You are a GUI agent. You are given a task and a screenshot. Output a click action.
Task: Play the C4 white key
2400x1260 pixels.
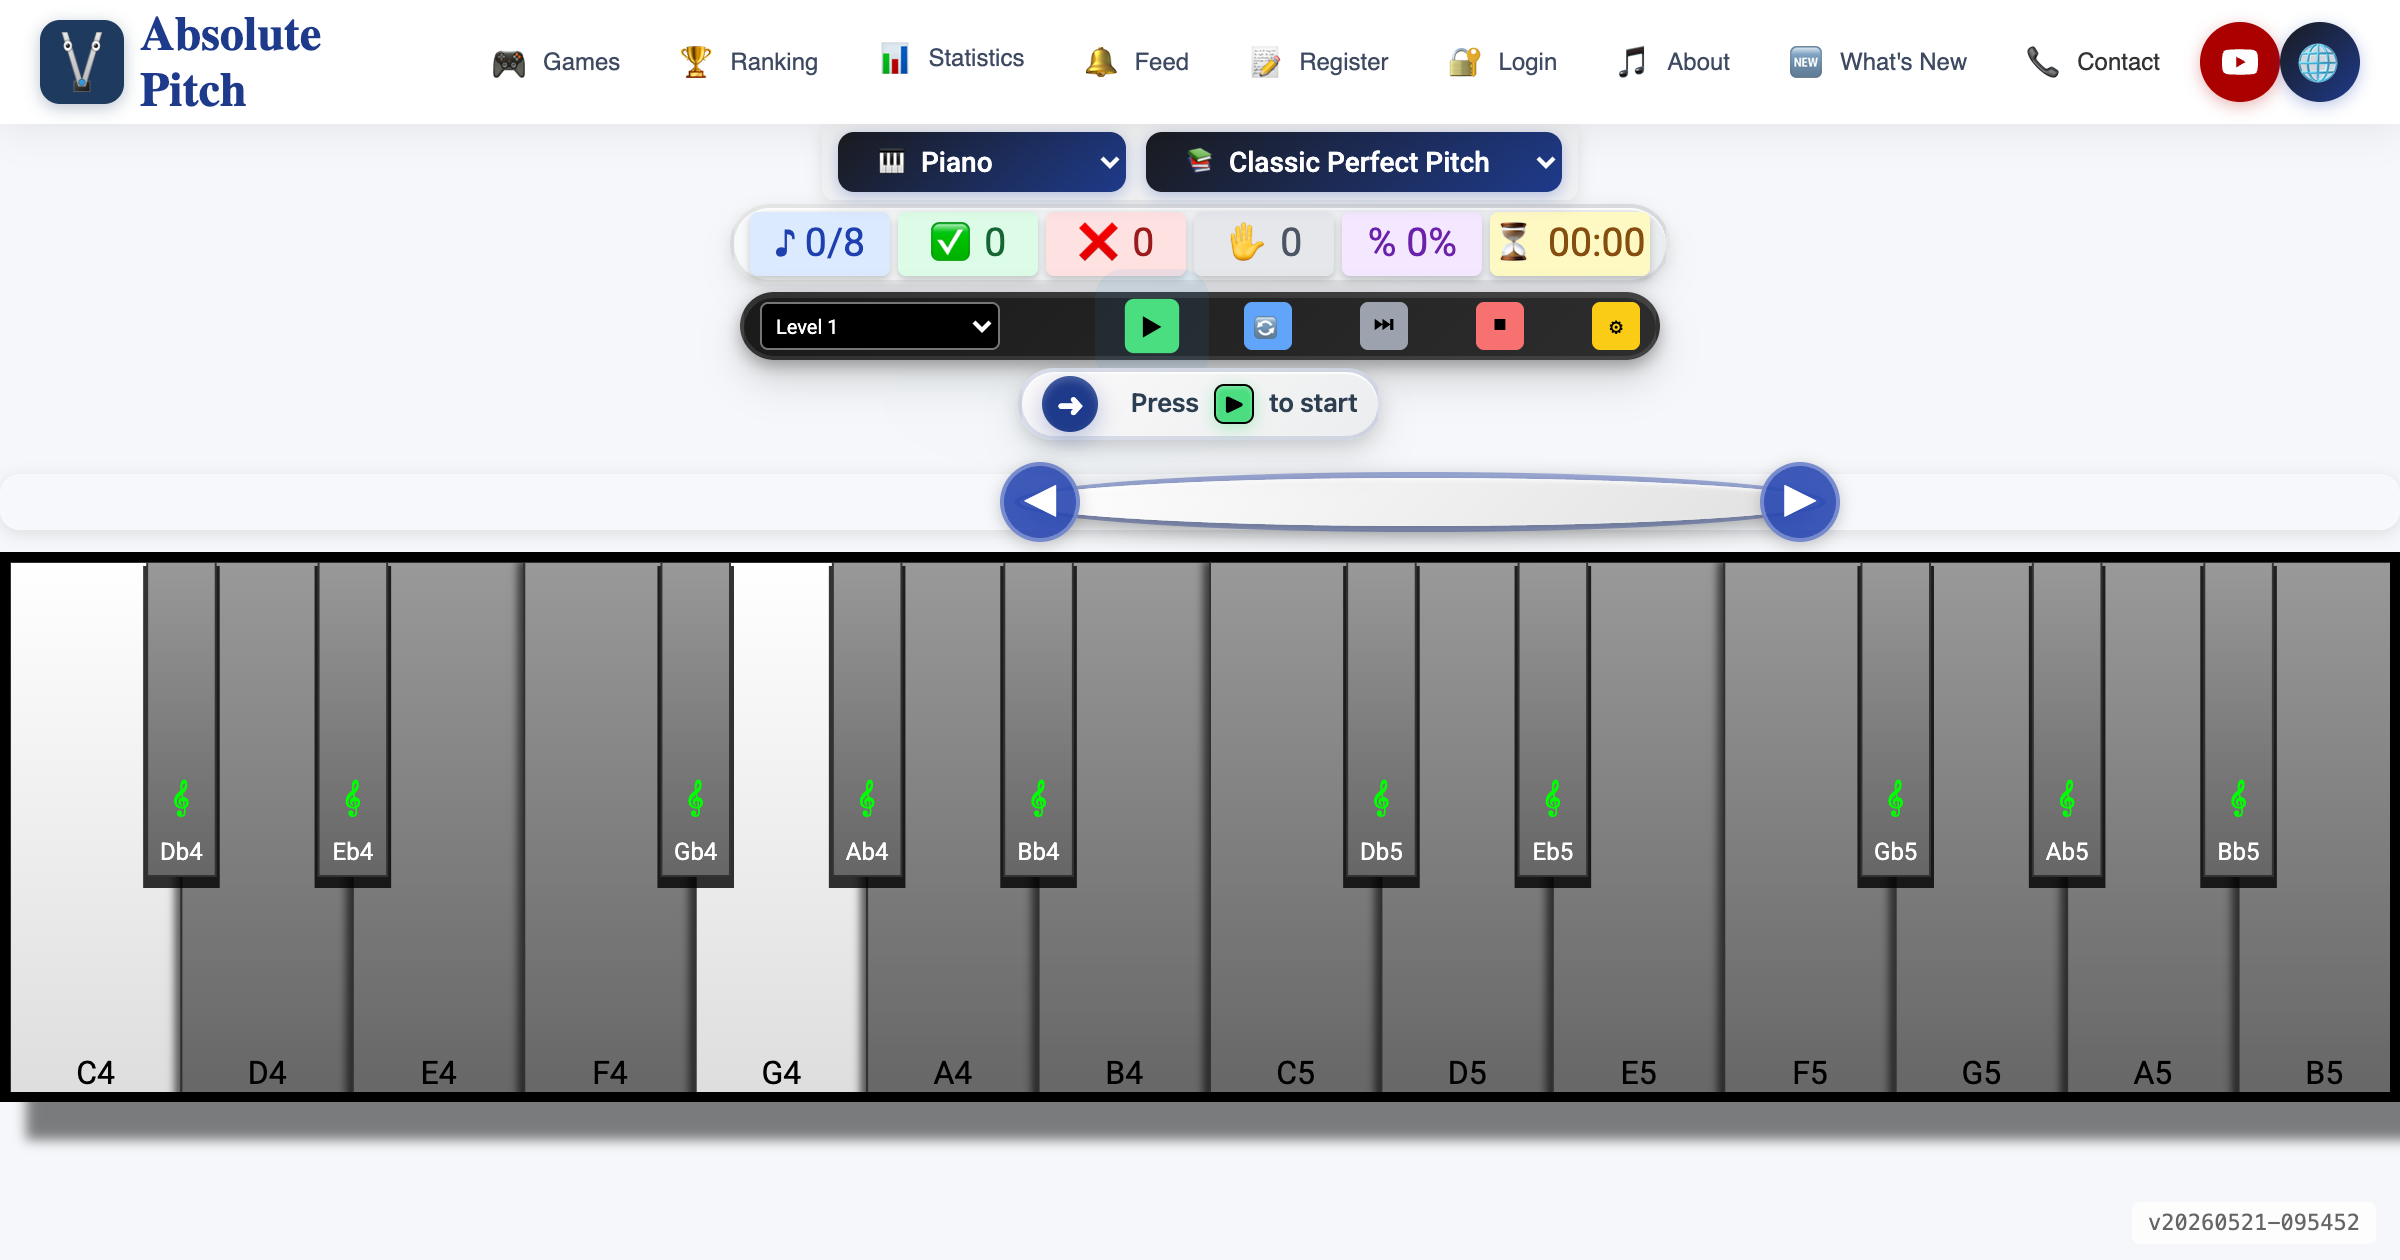95,980
